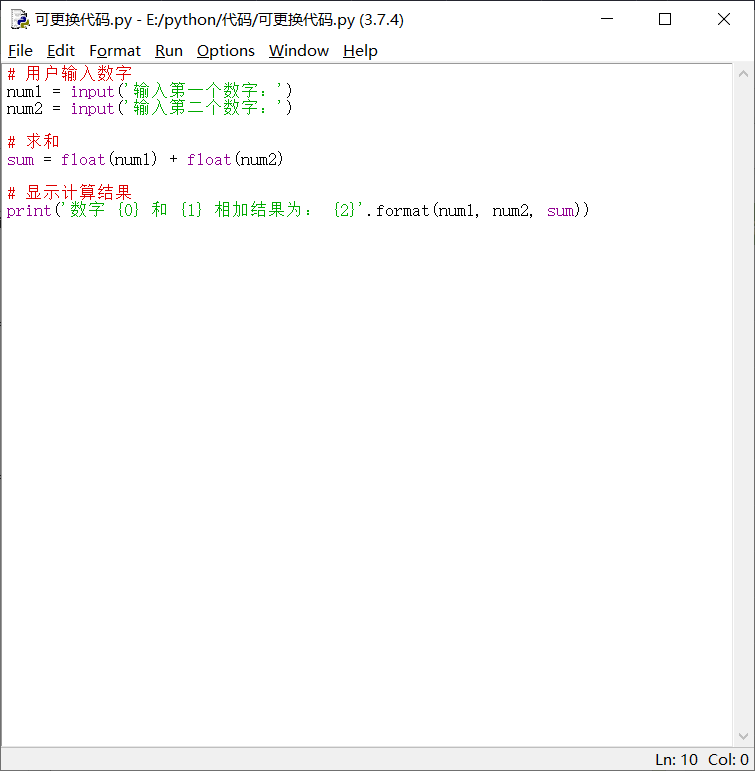Click float(num1) in the sum line
Viewport: 755px width, 771px height.
point(109,159)
